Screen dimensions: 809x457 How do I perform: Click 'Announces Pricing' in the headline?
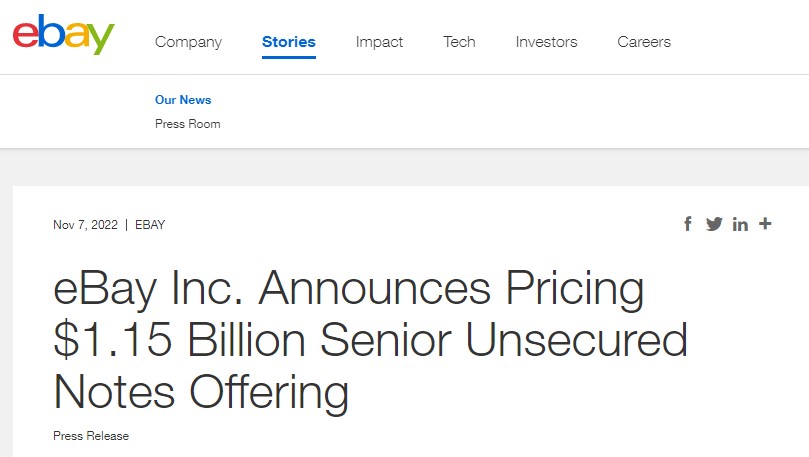click(452, 289)
